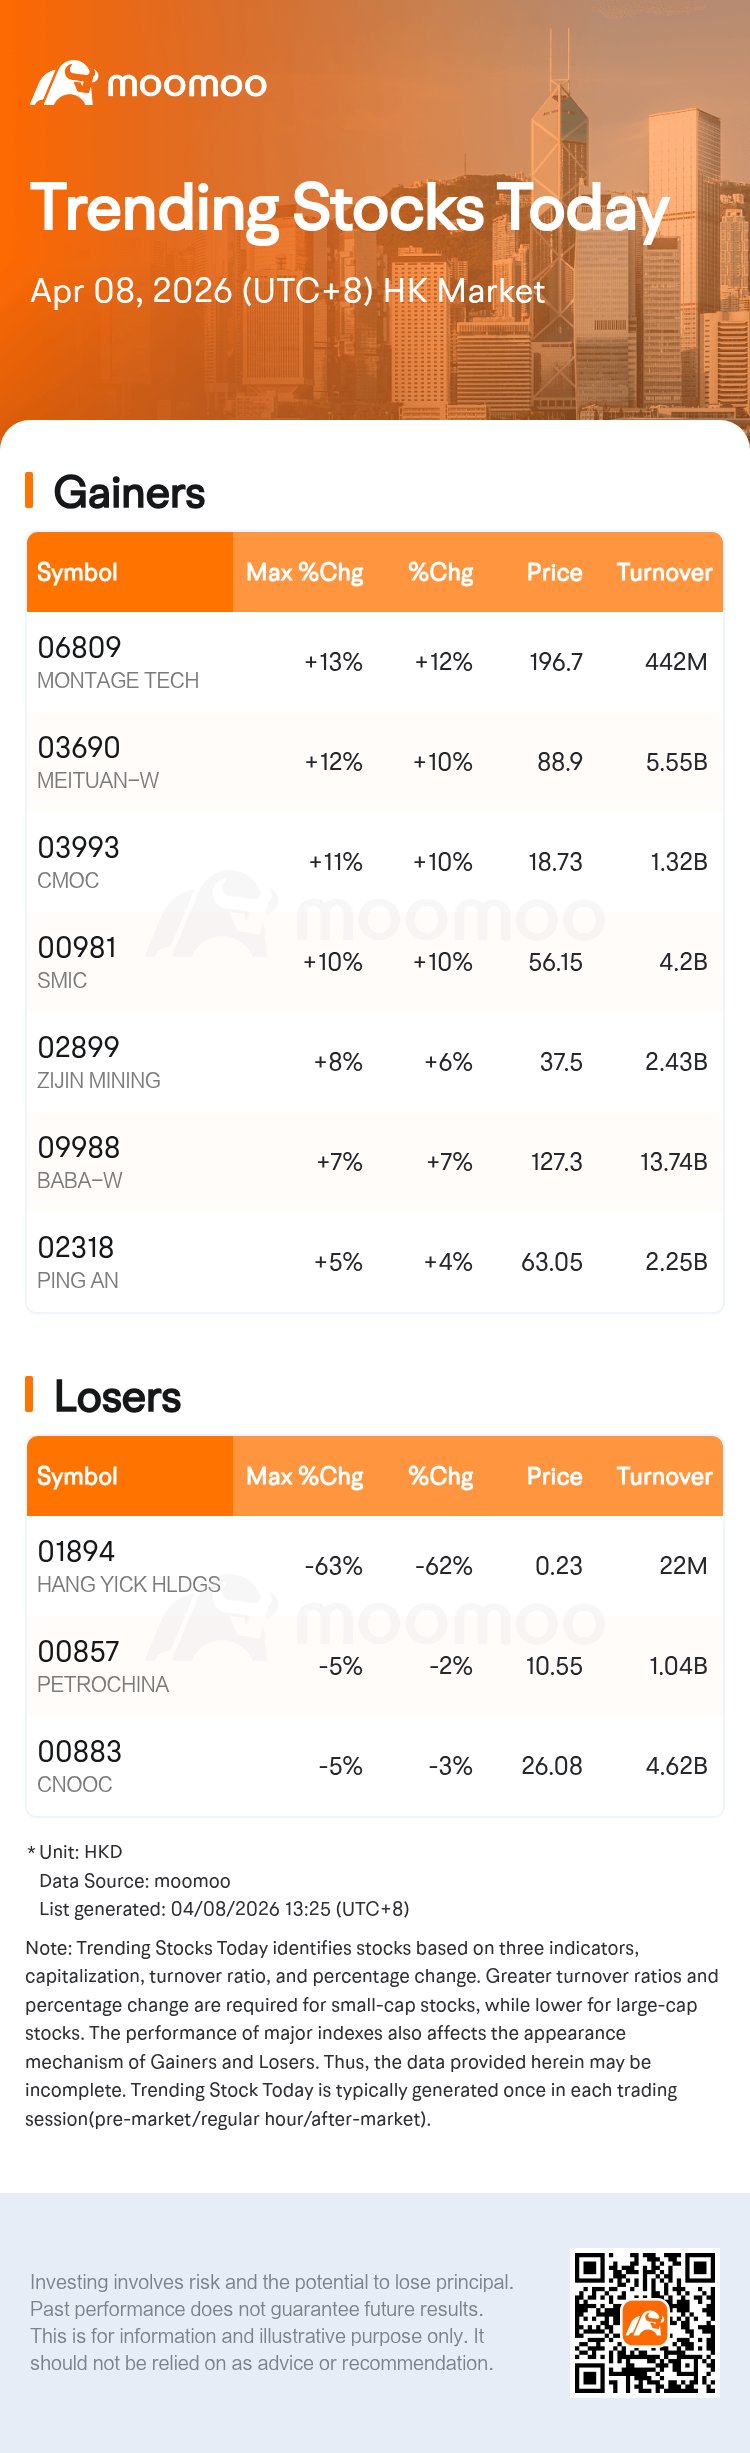Sort Gainers by Max %Chg column
750x2453 pixels.
click(x=304, y=572)
